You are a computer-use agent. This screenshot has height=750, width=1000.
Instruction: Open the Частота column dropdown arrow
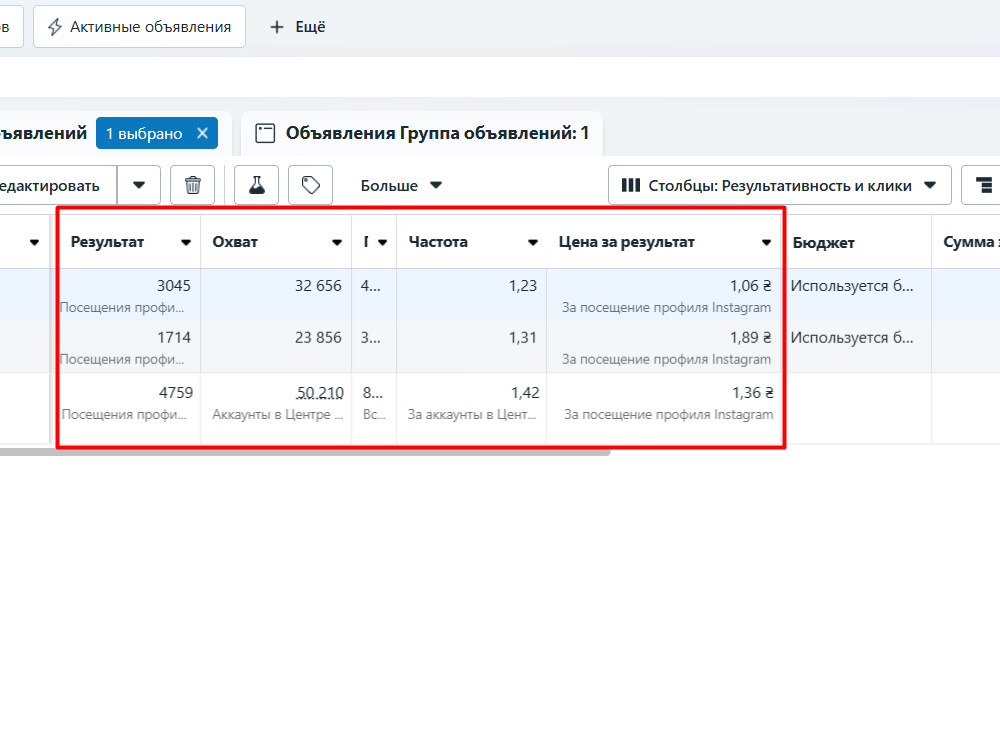tap(533, 242)
